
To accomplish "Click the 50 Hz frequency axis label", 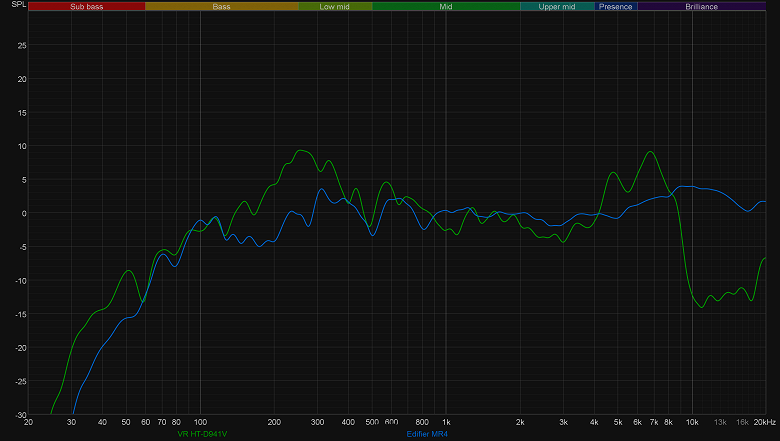I will [126, 422].
